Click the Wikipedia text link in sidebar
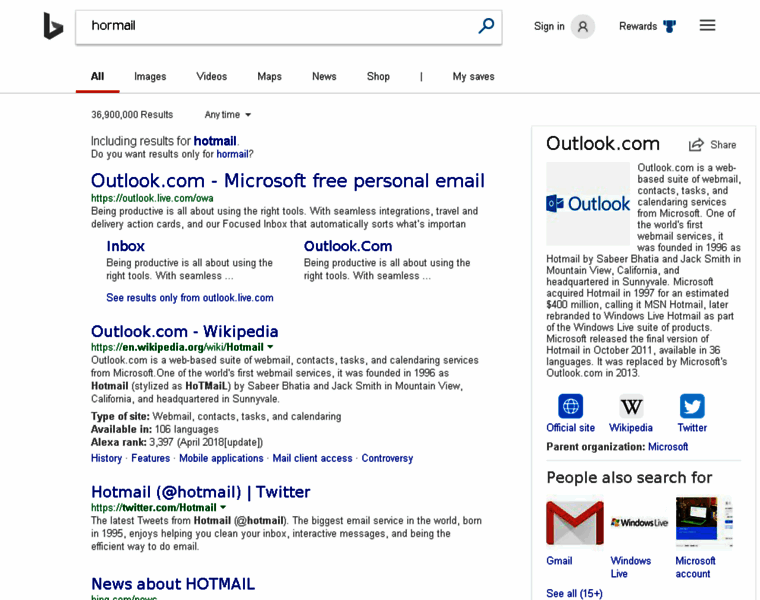 coord(631,427)
